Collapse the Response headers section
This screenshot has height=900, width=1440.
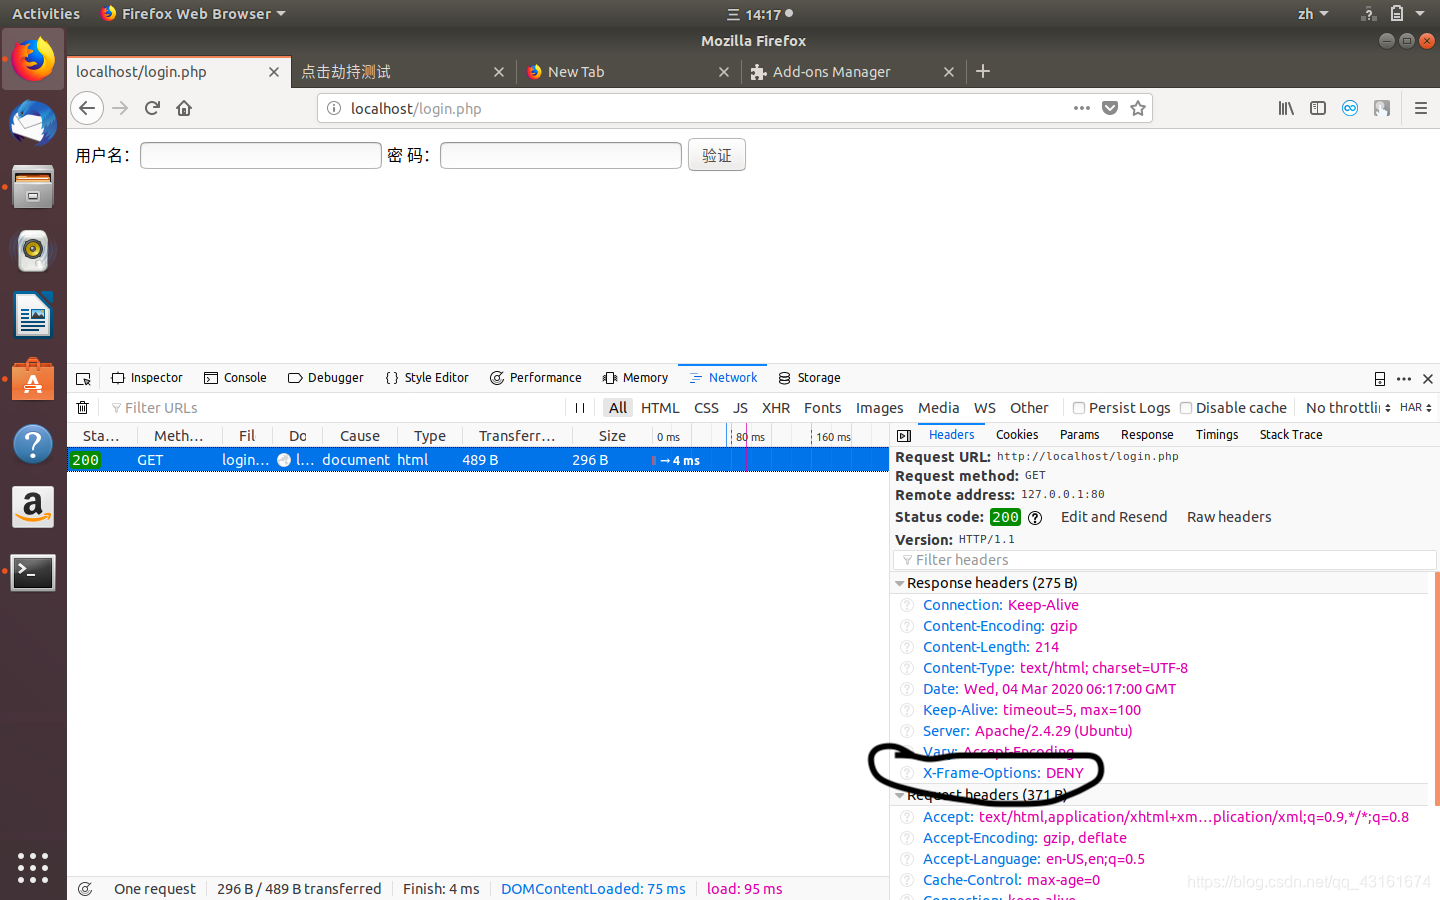click(900, 583)
